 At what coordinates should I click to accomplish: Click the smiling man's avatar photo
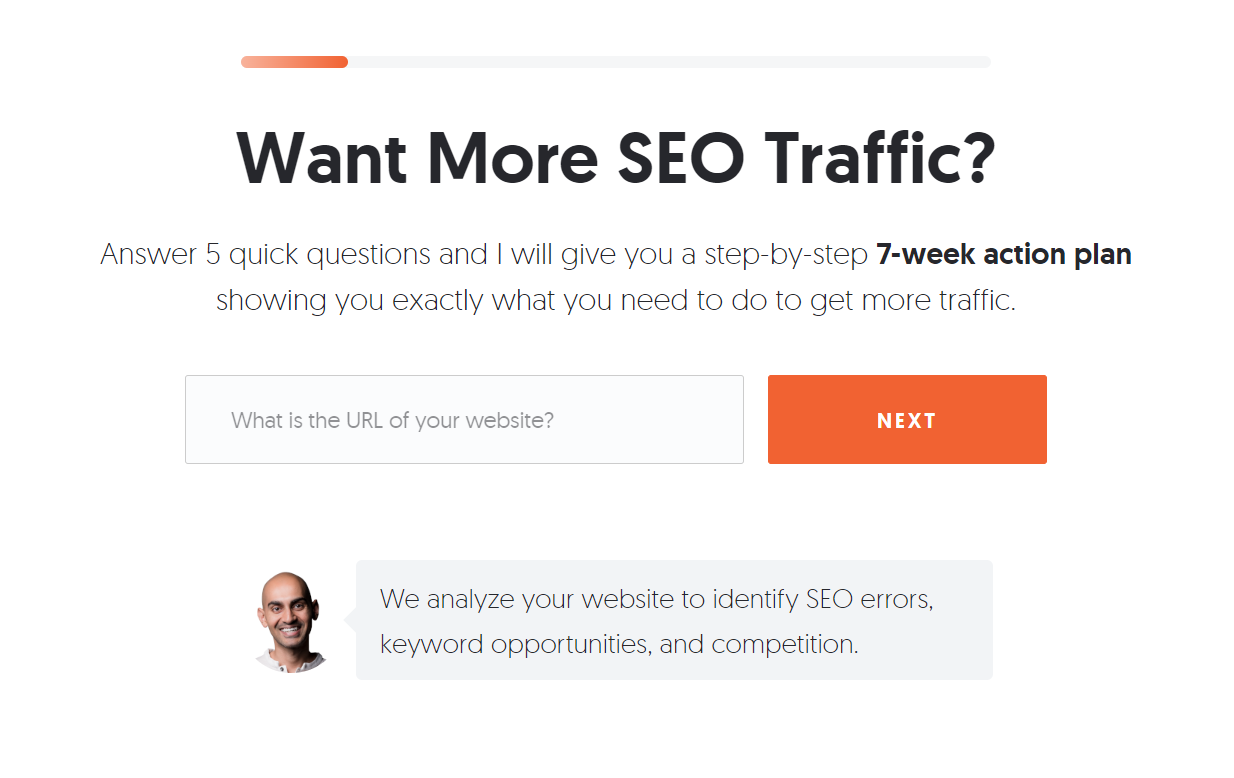pyautogui.click(x=291, y=621)
